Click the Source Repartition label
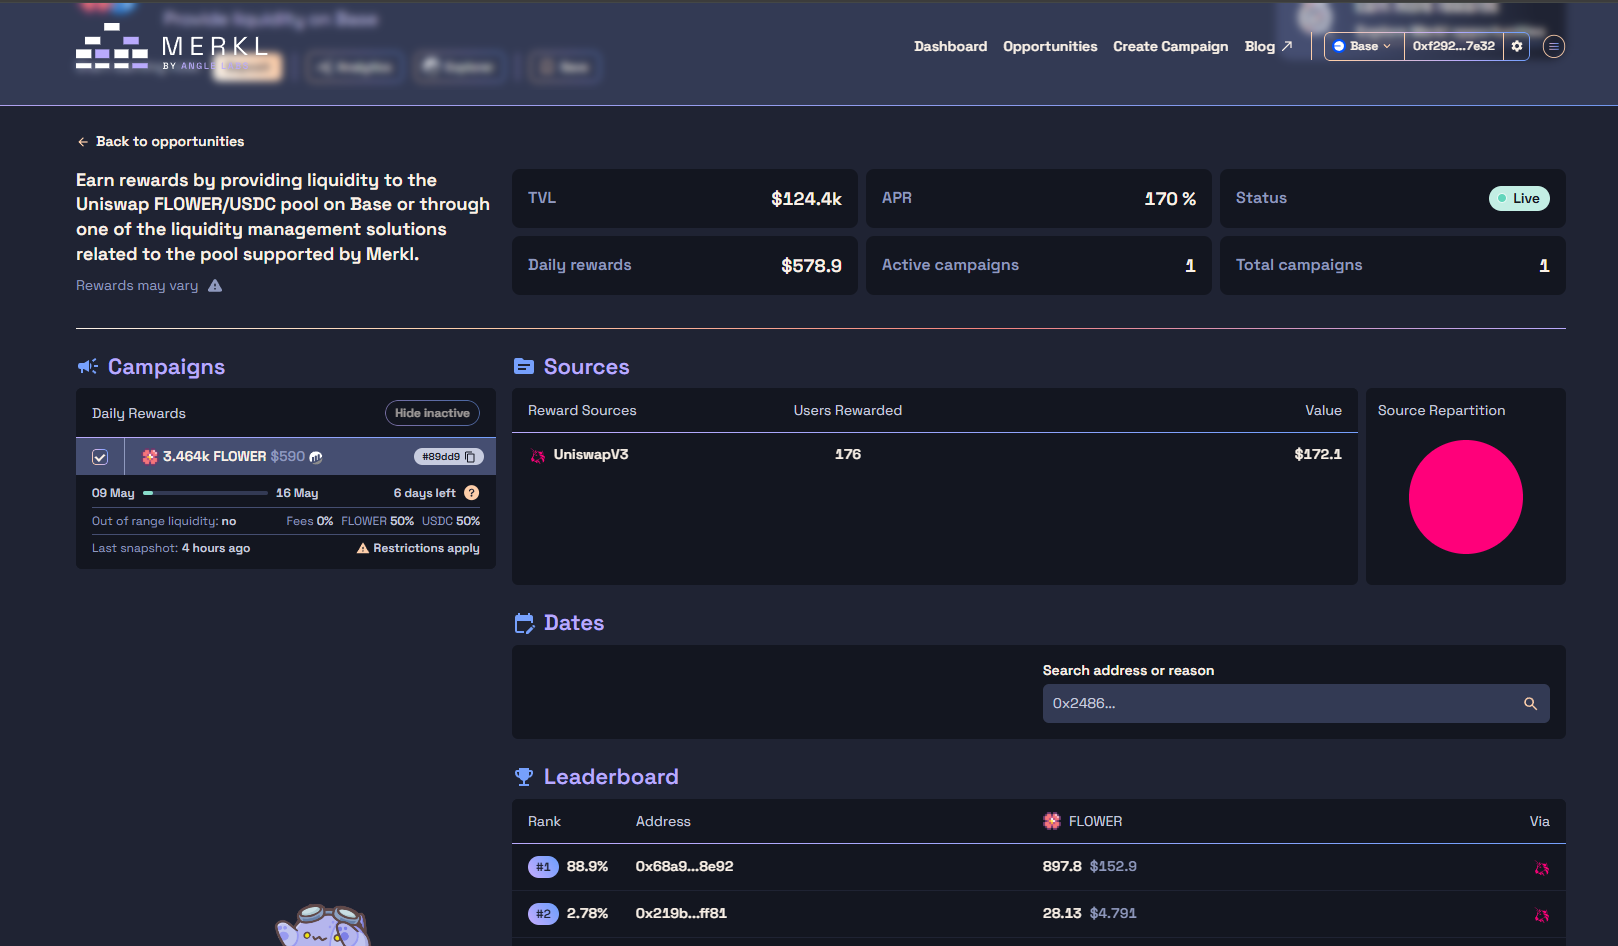 (1441, 410)
